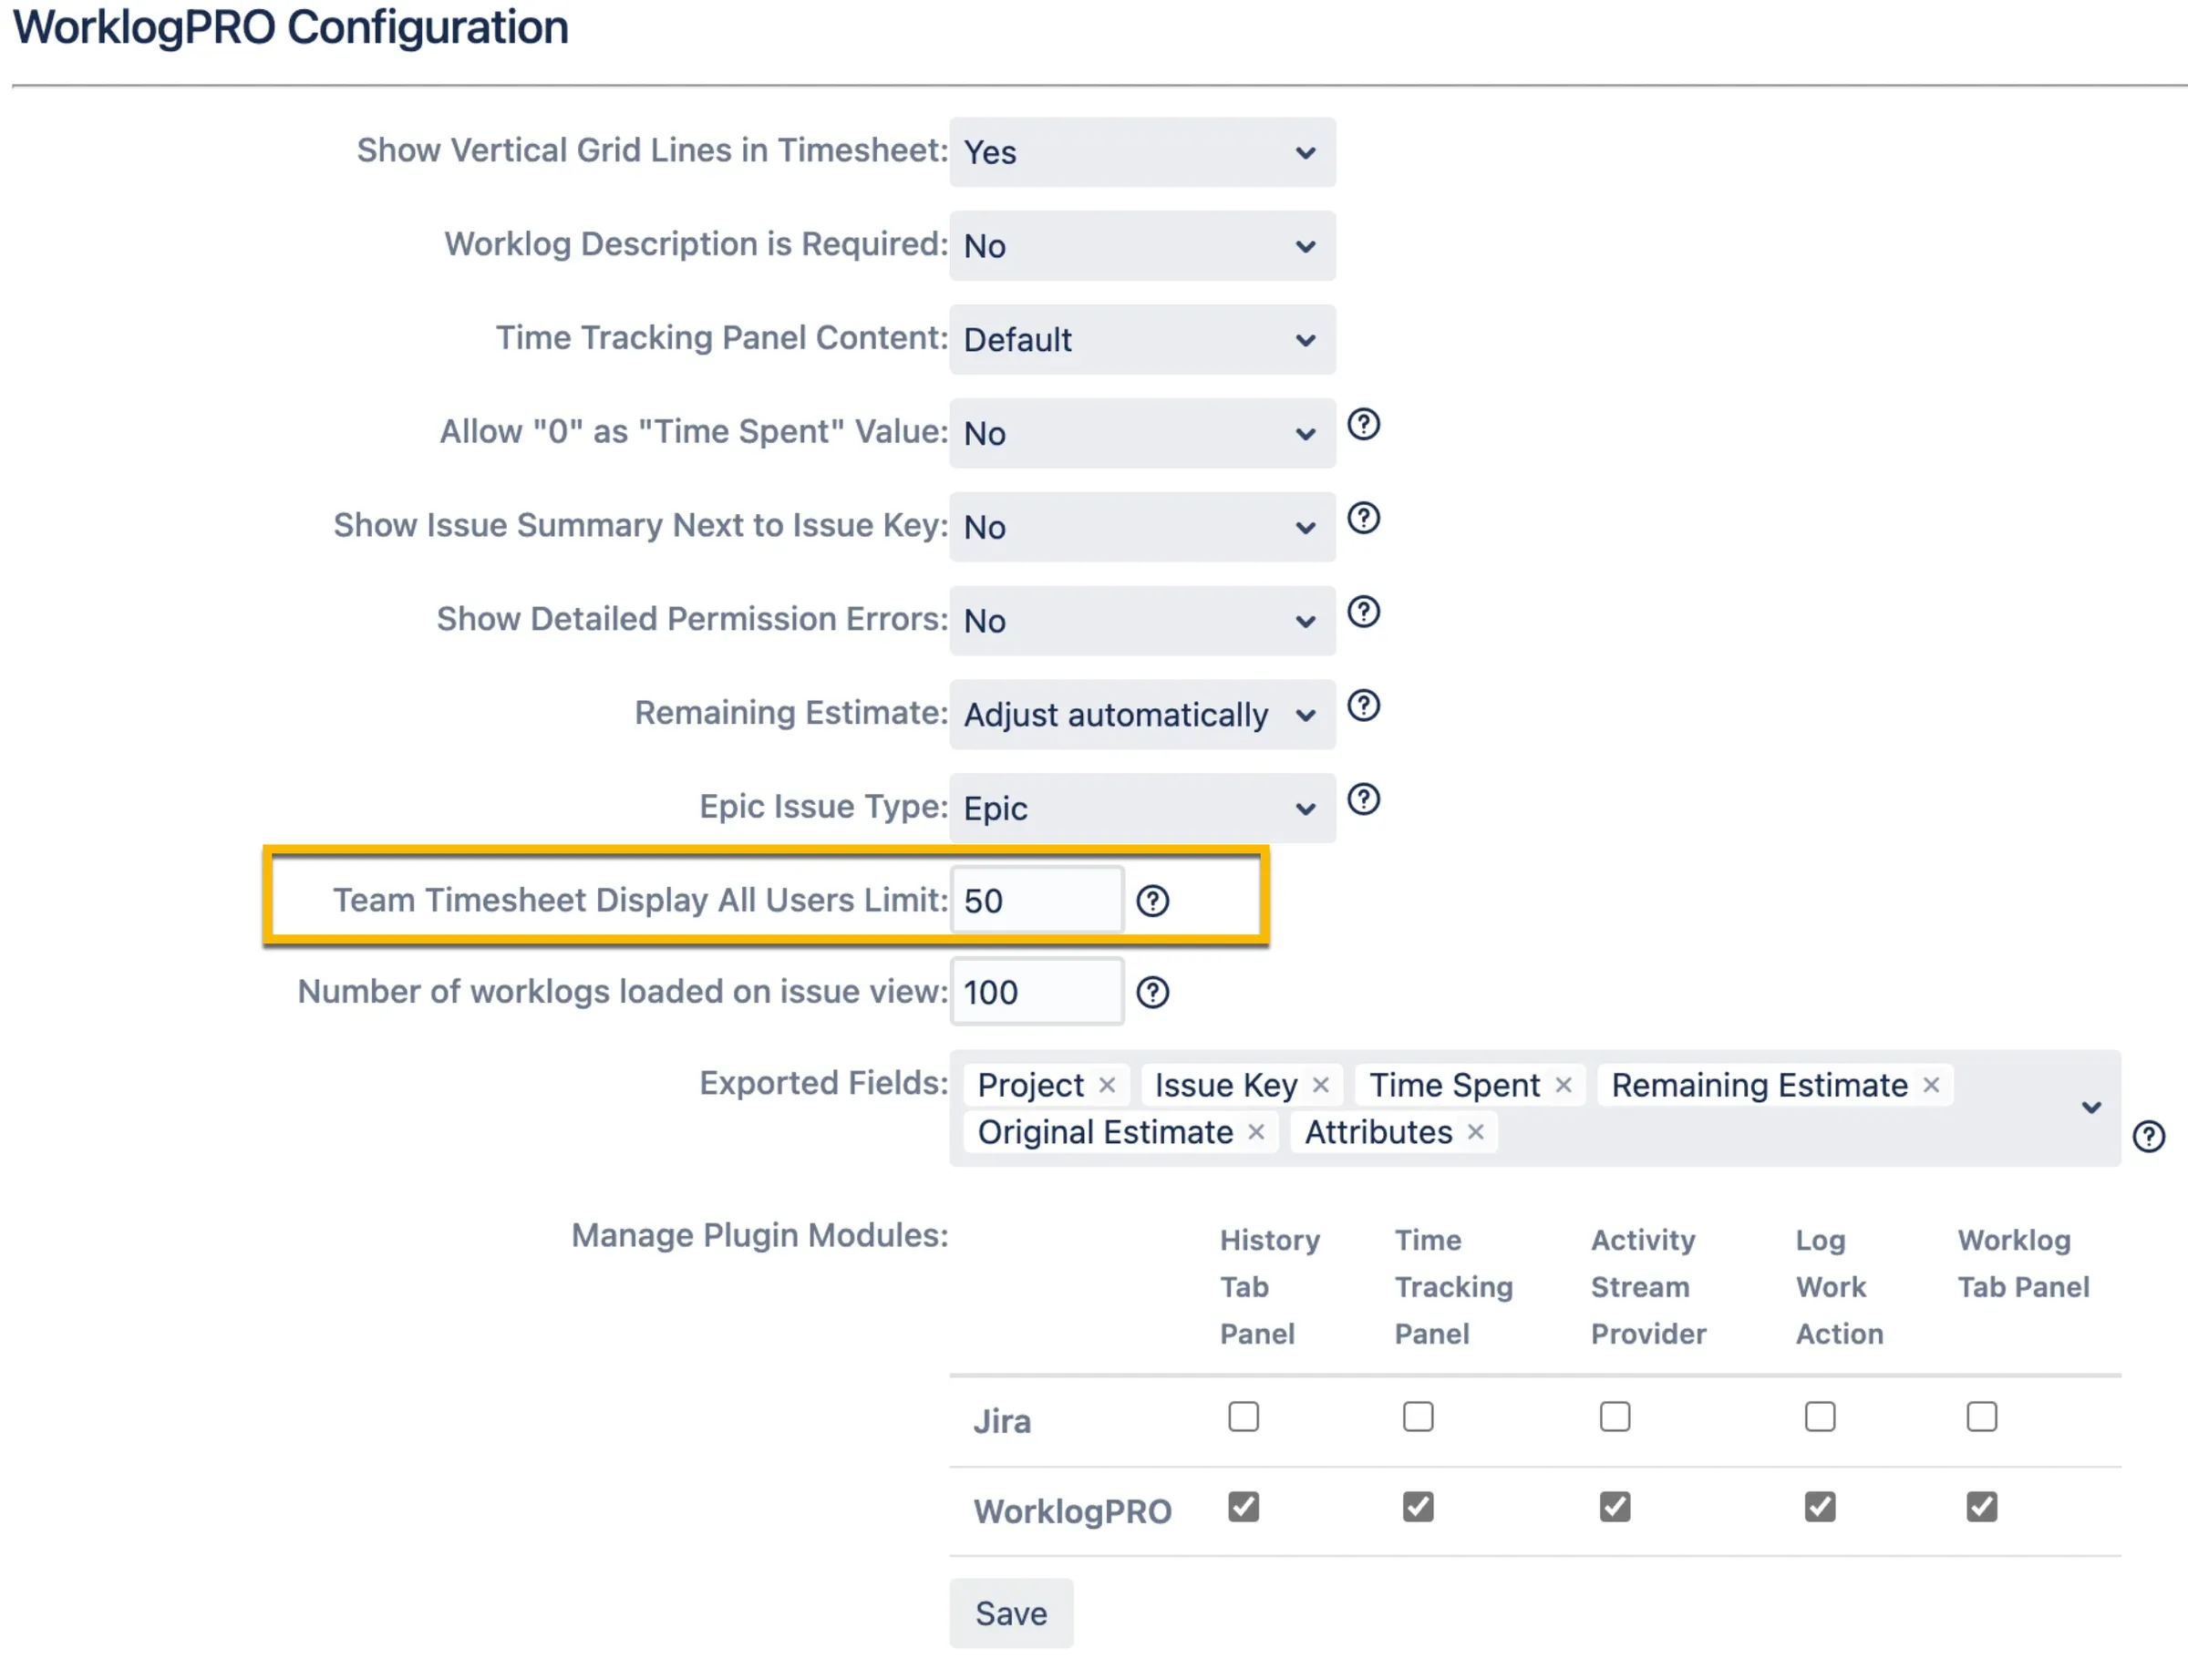Enable Jira Worklog Tab Panel checkbox
The image size is (2188, 1680).
[x=1981, y=1417]
